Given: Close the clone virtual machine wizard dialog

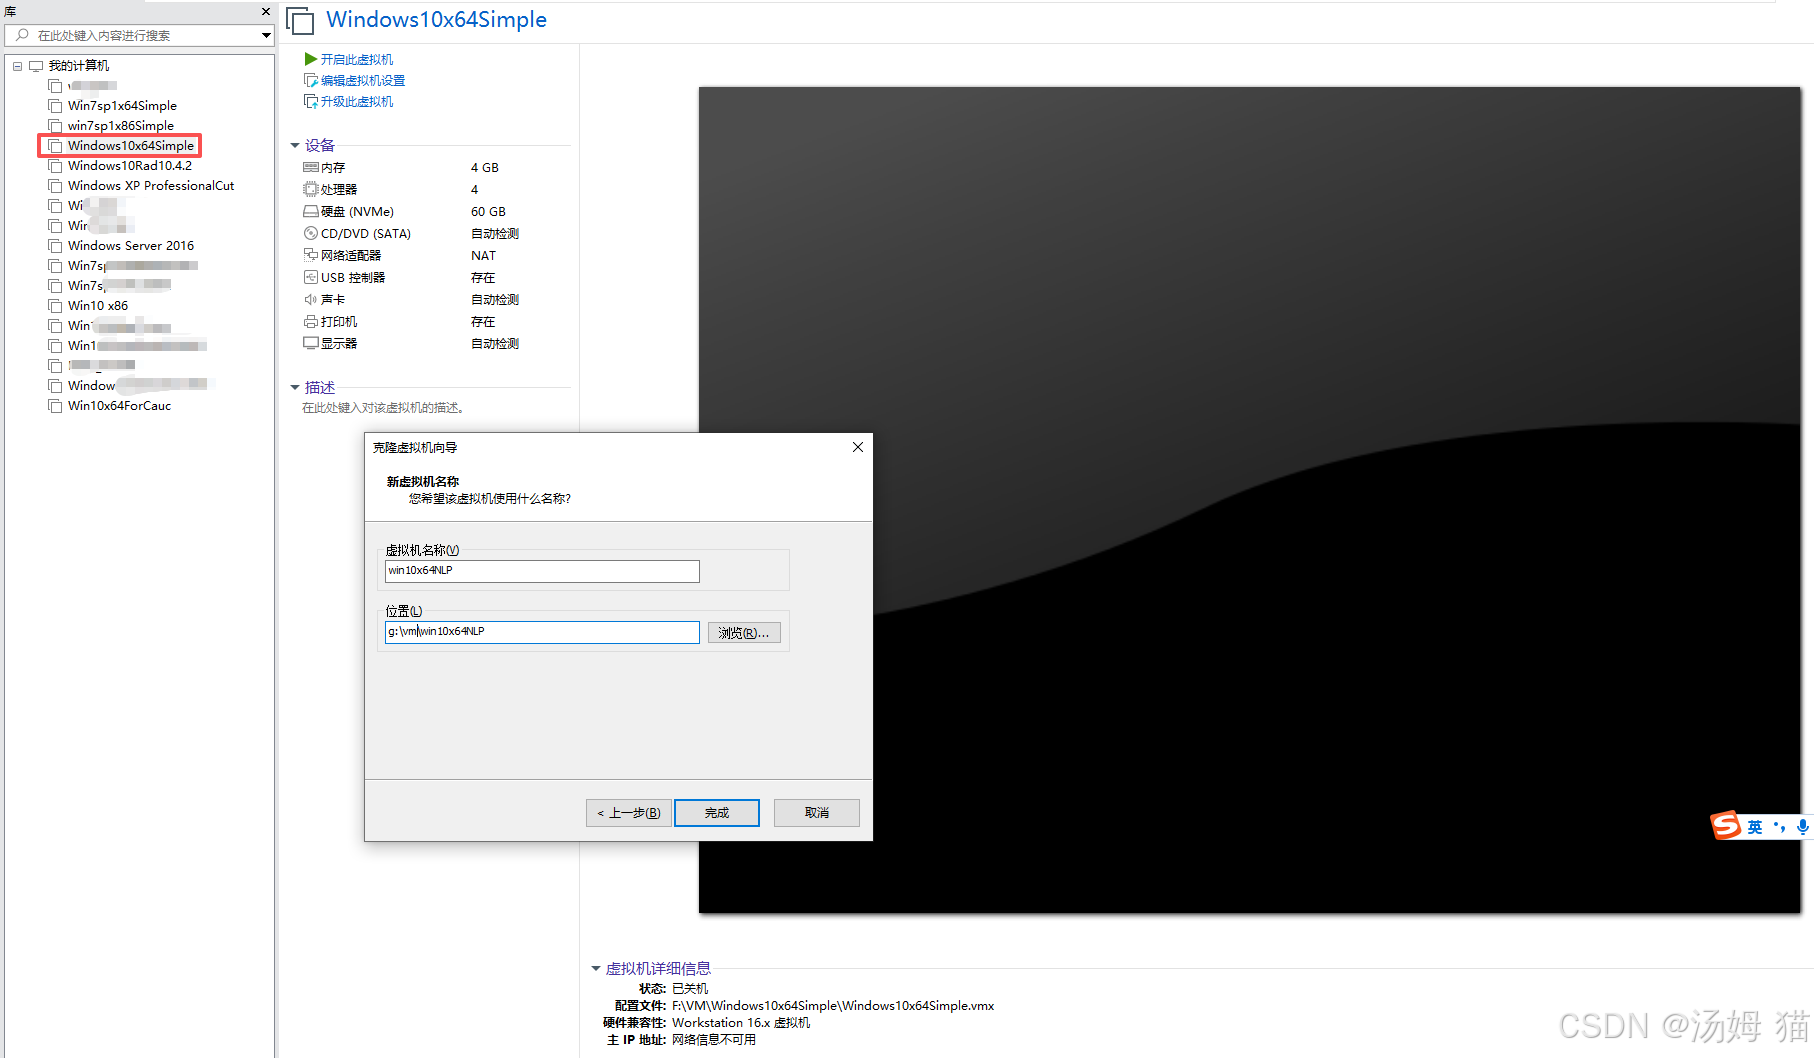Looking at the screenshot, I should coord(857,447).
